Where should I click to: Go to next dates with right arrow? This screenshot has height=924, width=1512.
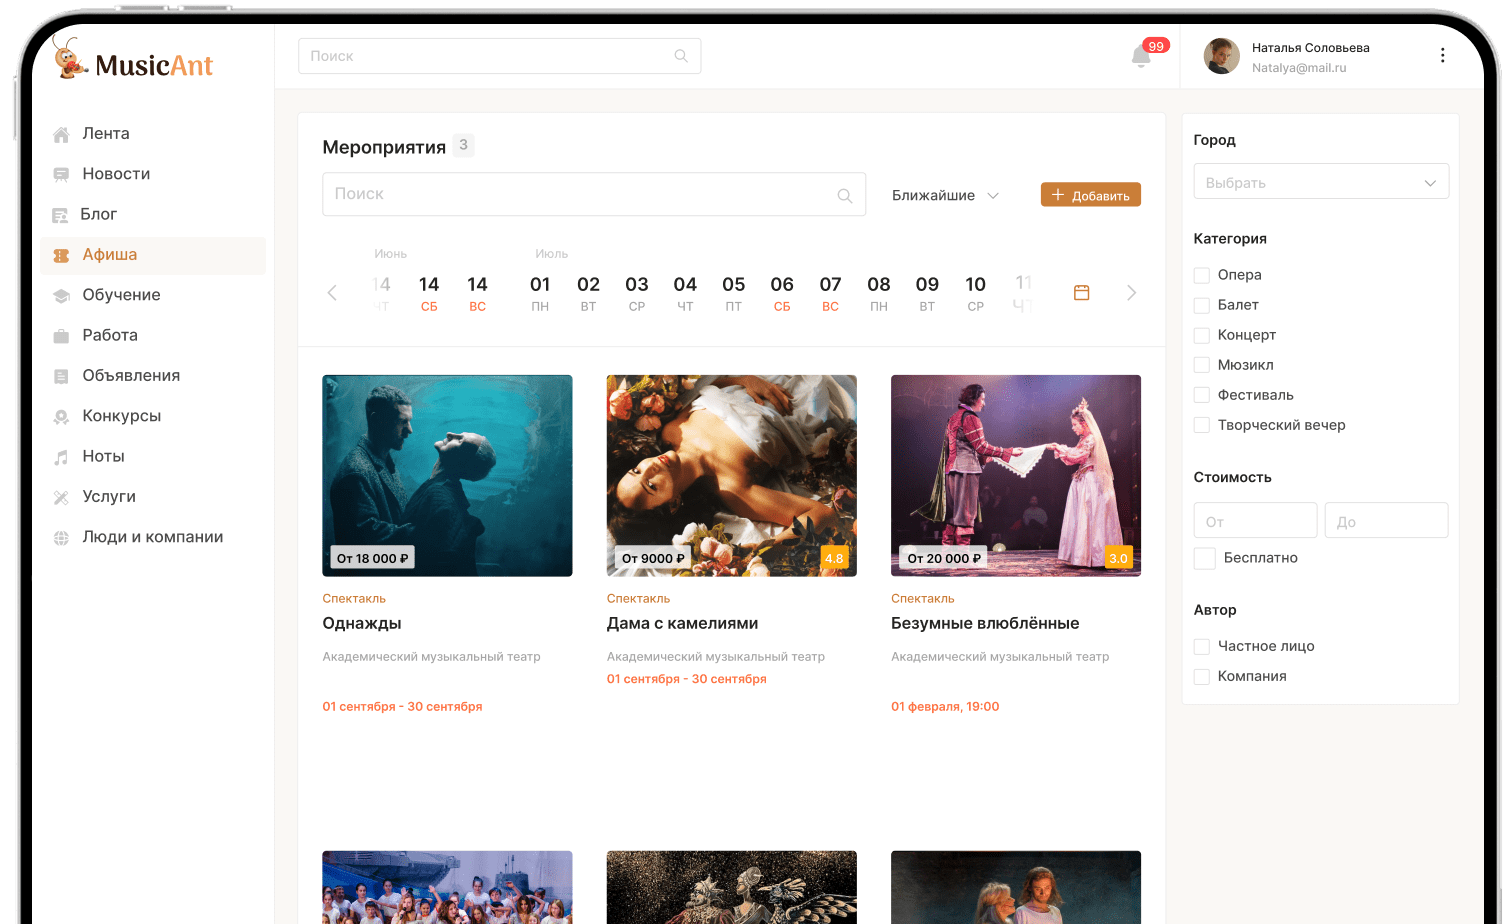click(1131, 293)
